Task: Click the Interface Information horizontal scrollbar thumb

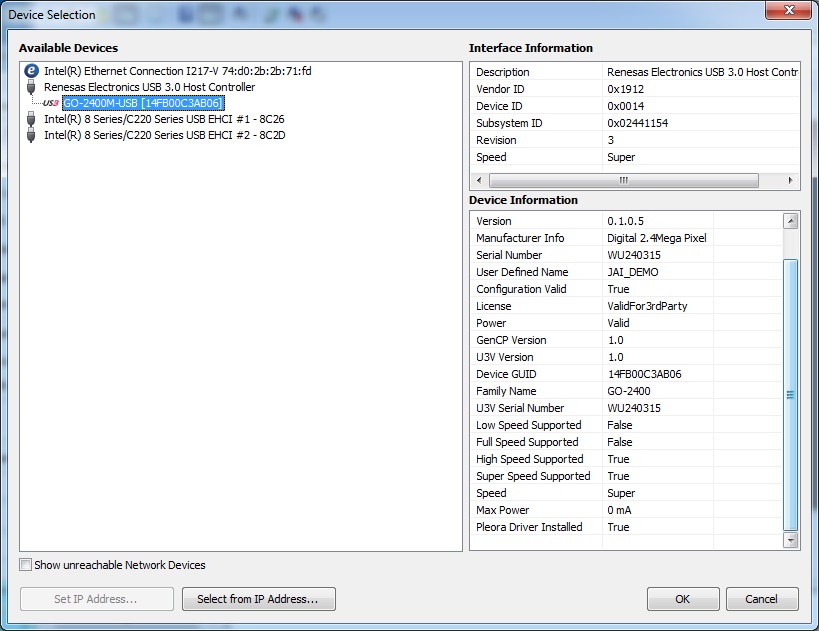Action: coord(624,180)
